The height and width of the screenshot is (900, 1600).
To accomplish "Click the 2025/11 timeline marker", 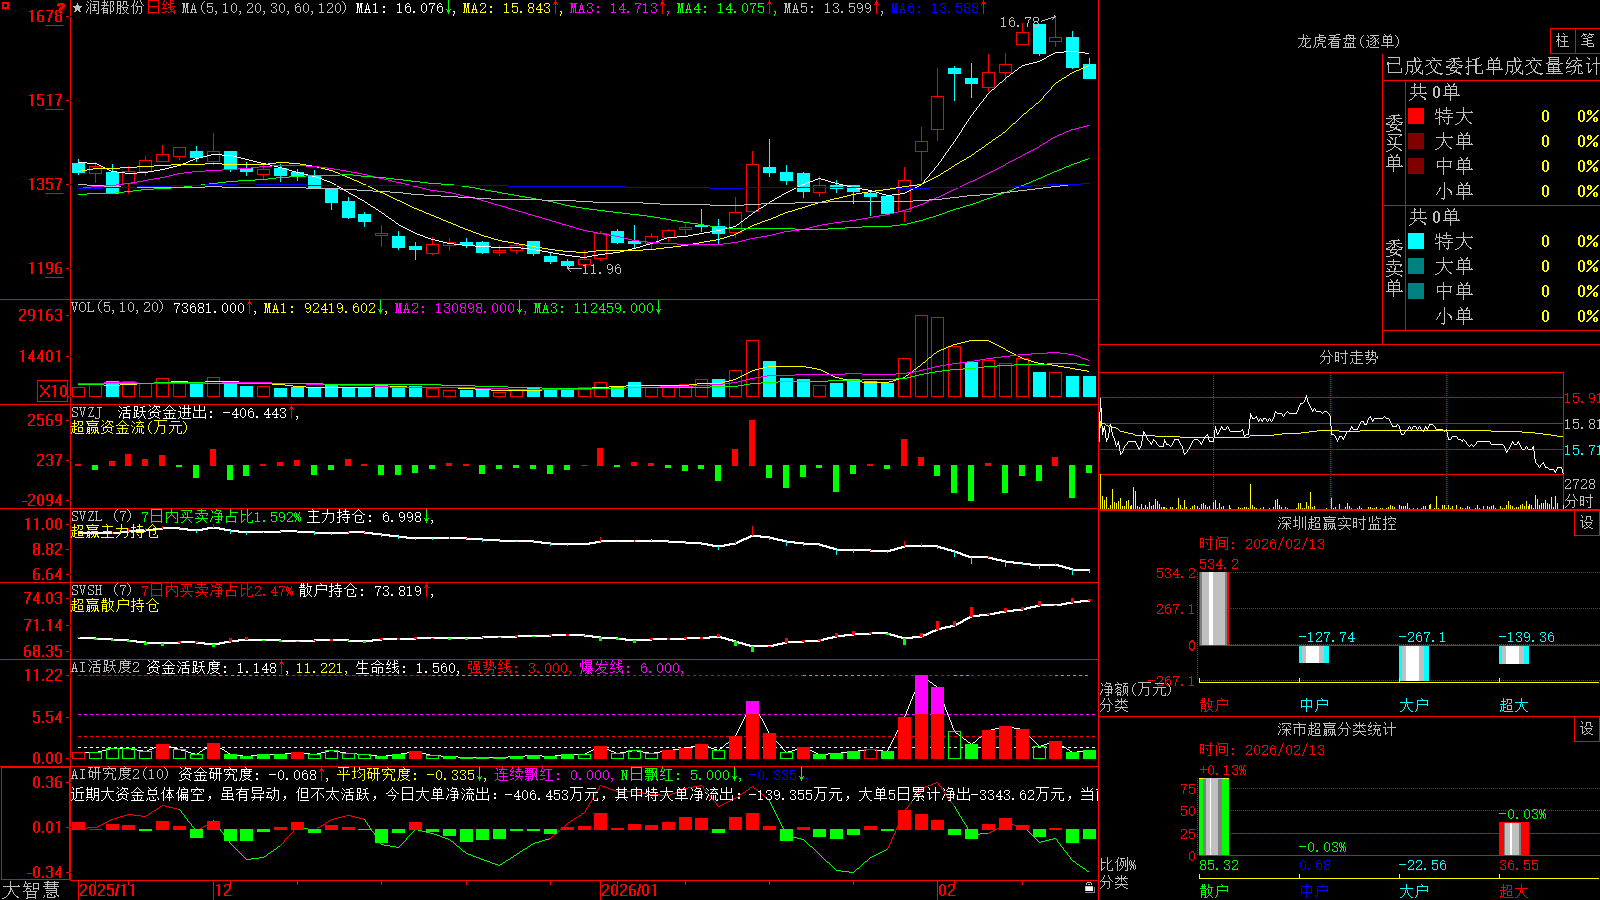I will (x=107, y=890).
